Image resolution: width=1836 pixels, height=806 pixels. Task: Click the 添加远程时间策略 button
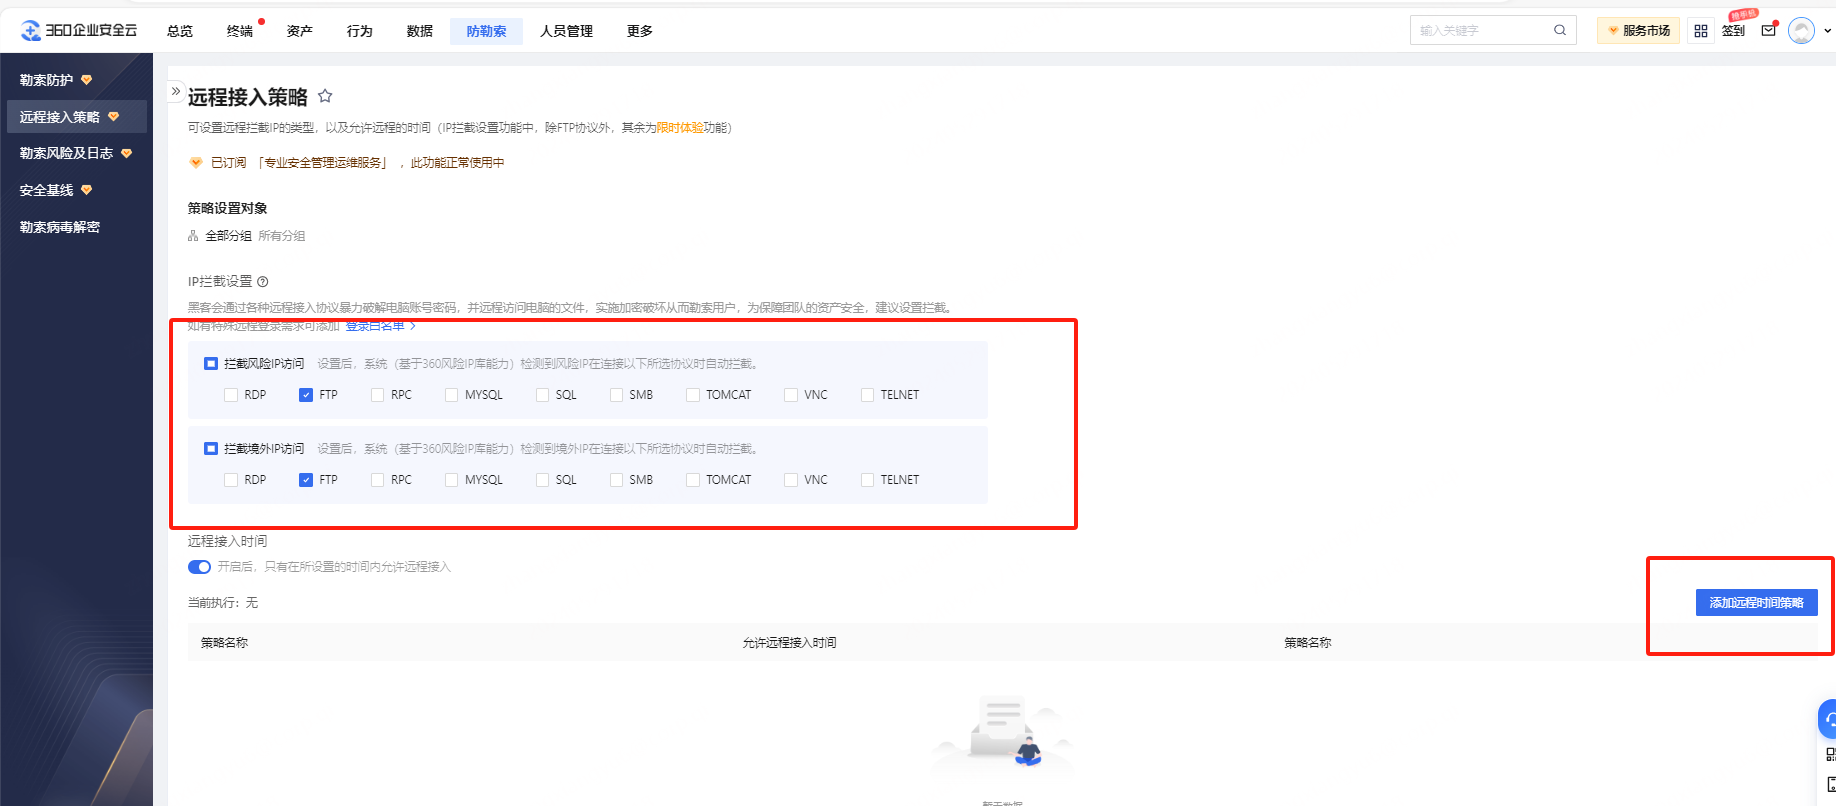click(x=1756, y=603)
